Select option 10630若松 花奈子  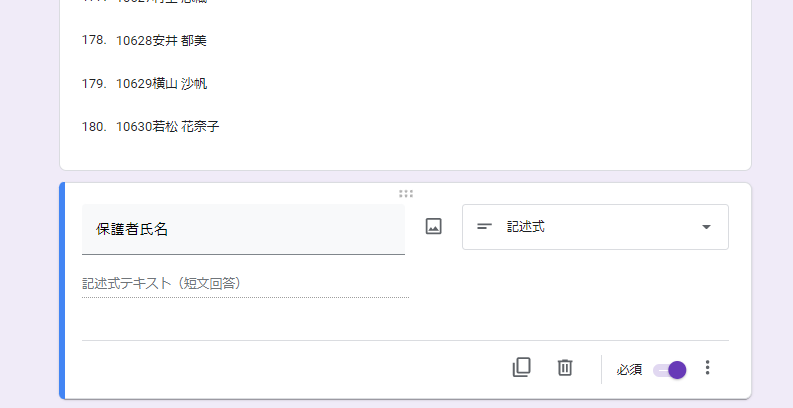[x=167, y=126]
